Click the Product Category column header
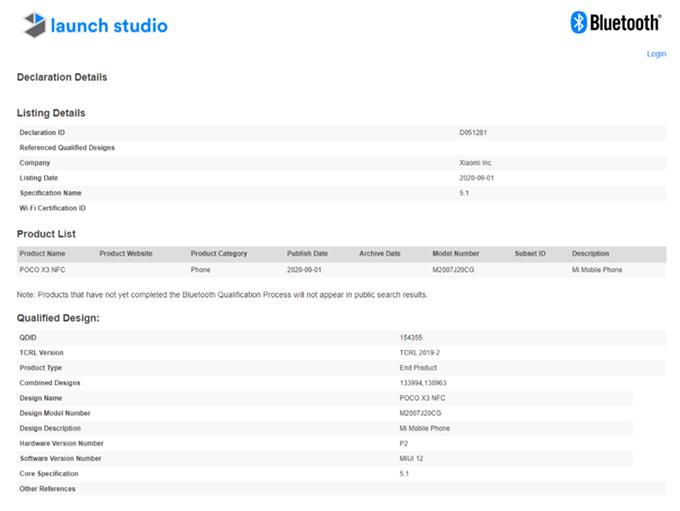Viewport: 680px width, 511px height. 219,253
